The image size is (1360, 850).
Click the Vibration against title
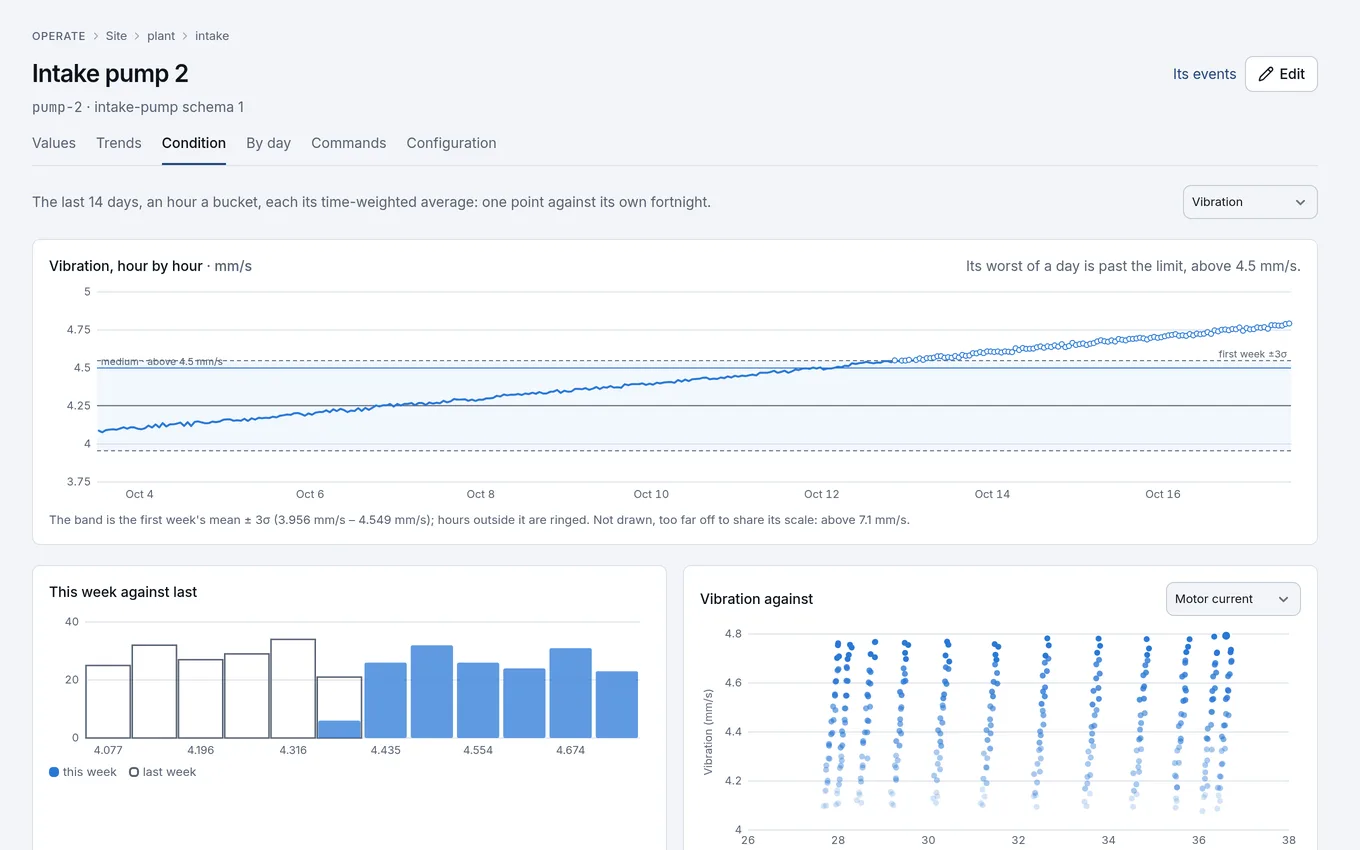[x=756, y=599]
